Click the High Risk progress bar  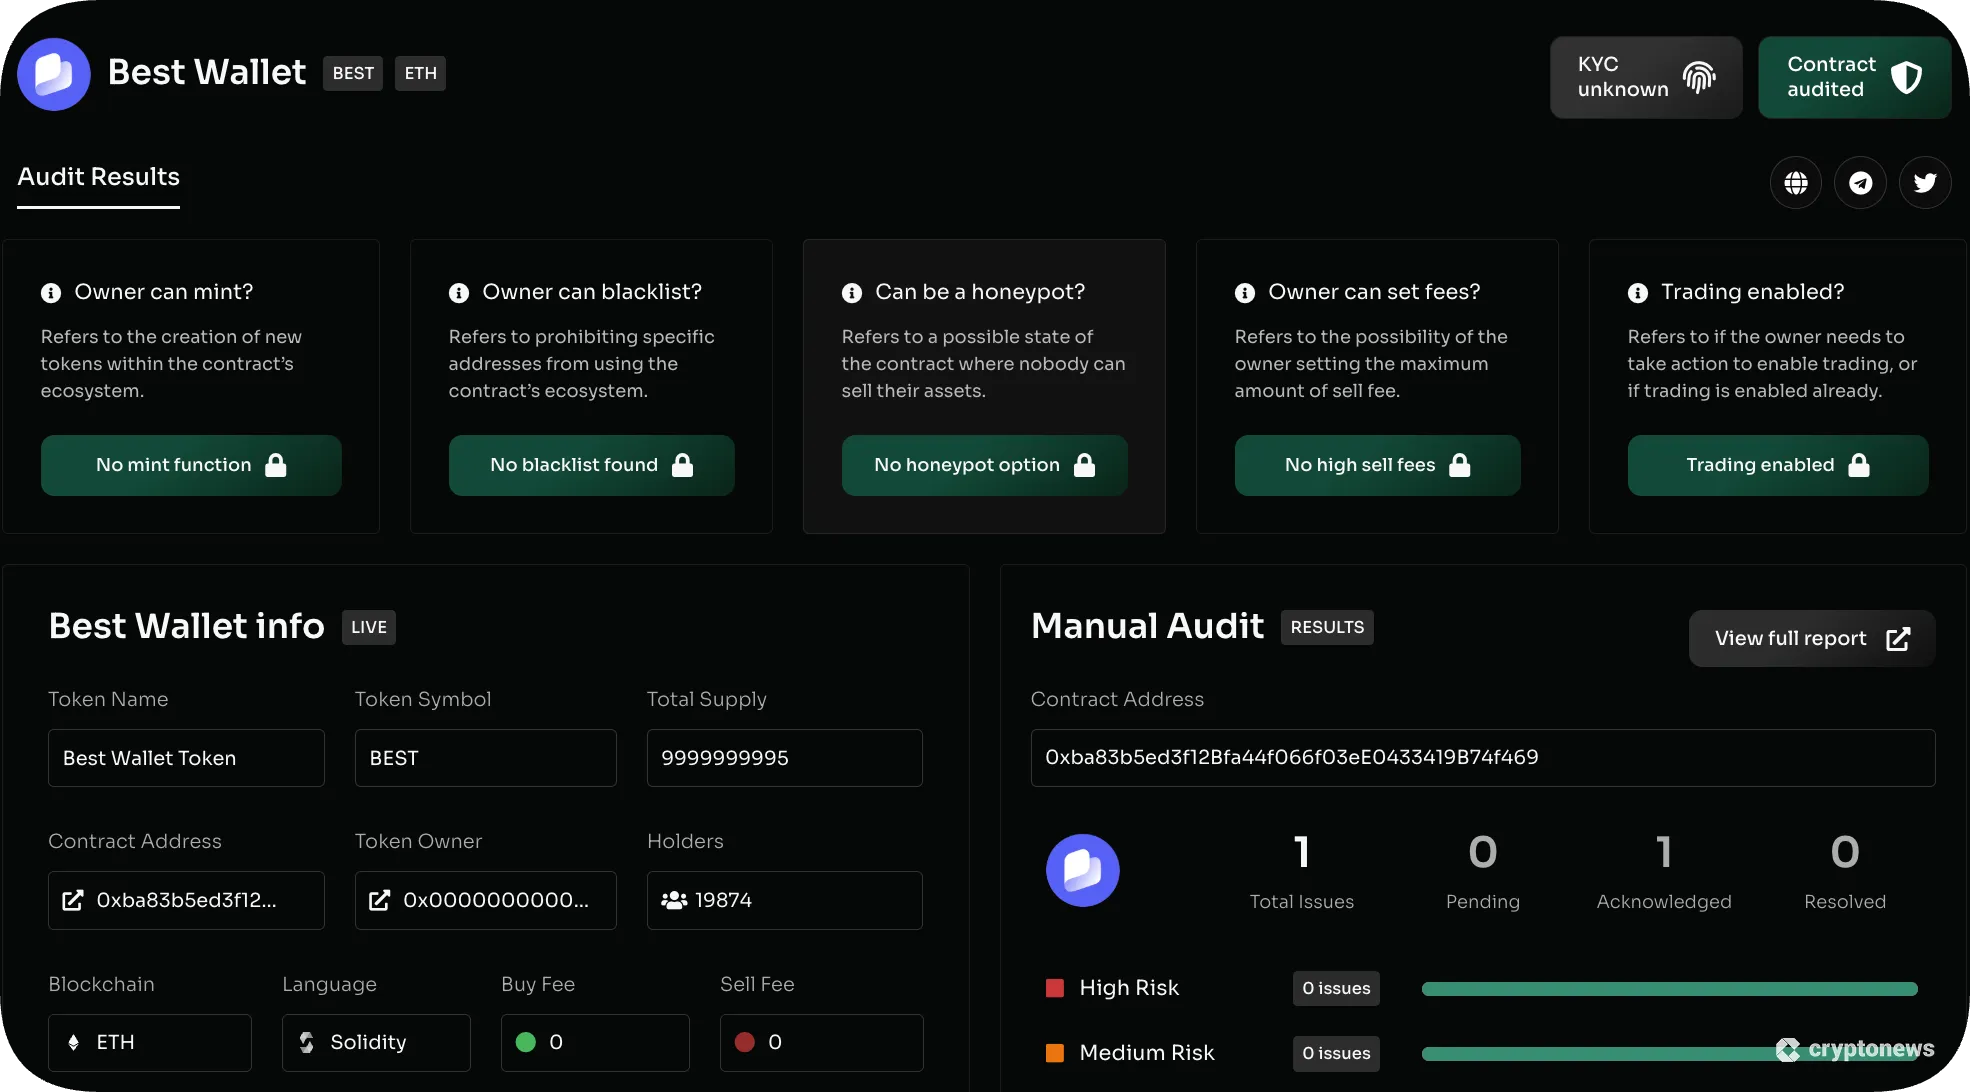coord(1670,989)
